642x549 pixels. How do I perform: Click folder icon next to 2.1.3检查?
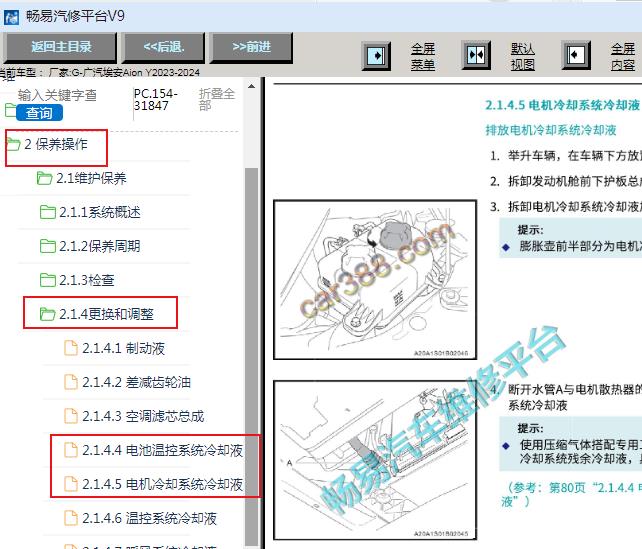47,280
